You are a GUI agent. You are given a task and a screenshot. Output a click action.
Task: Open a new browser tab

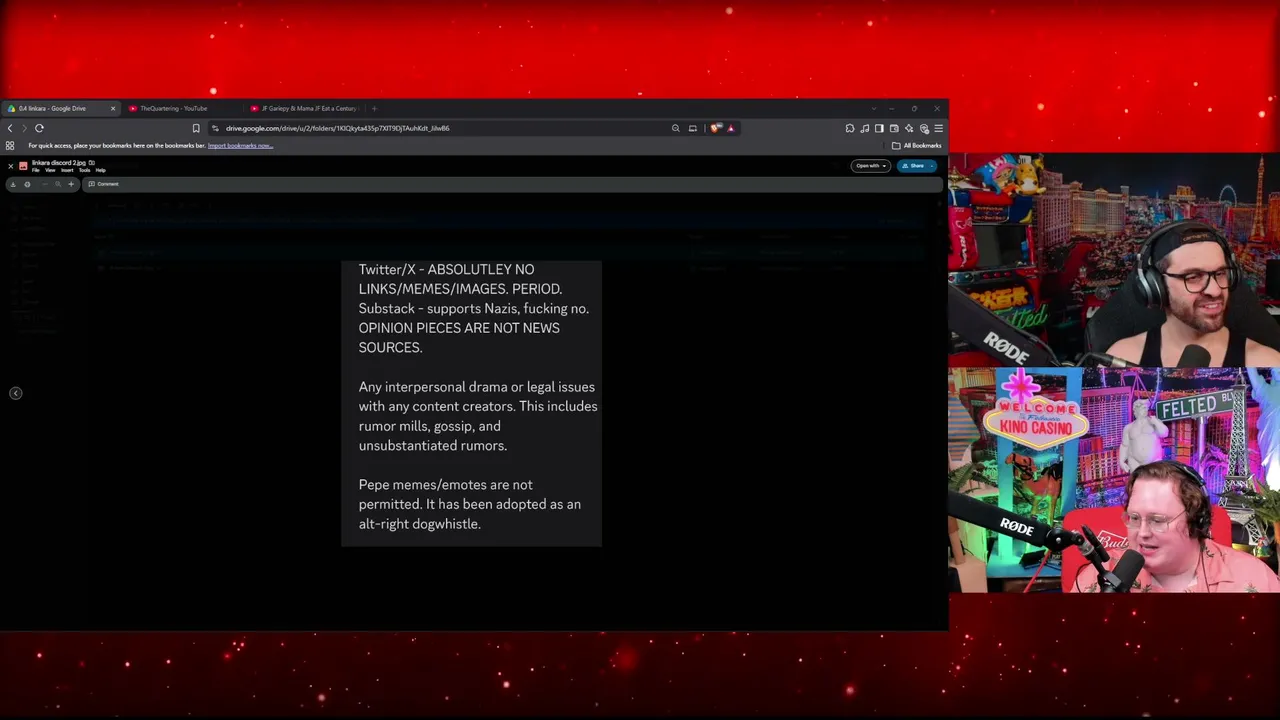click(374, 108)
